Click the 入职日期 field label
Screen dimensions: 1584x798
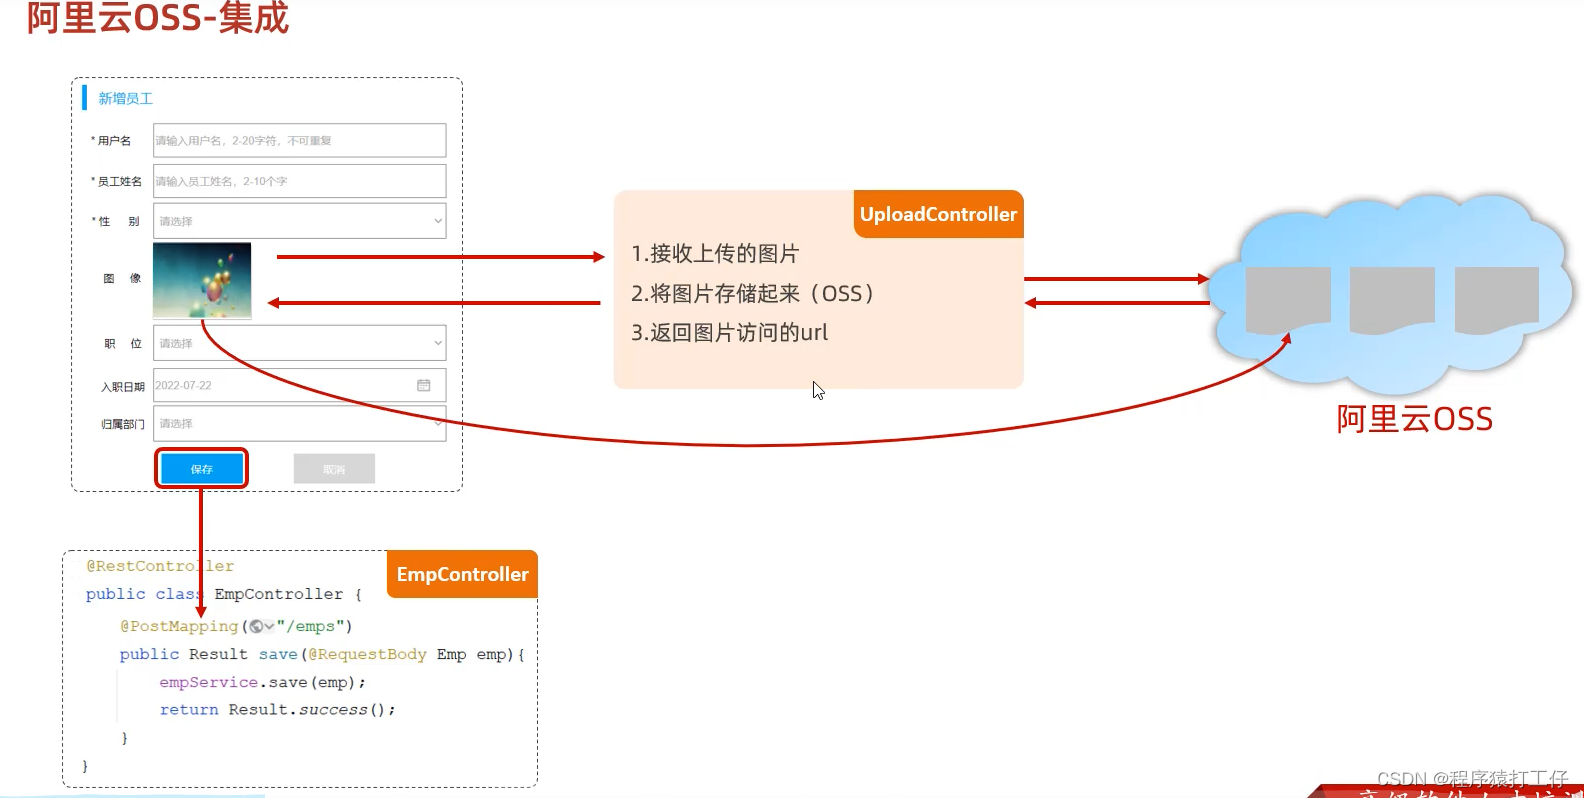123,386
